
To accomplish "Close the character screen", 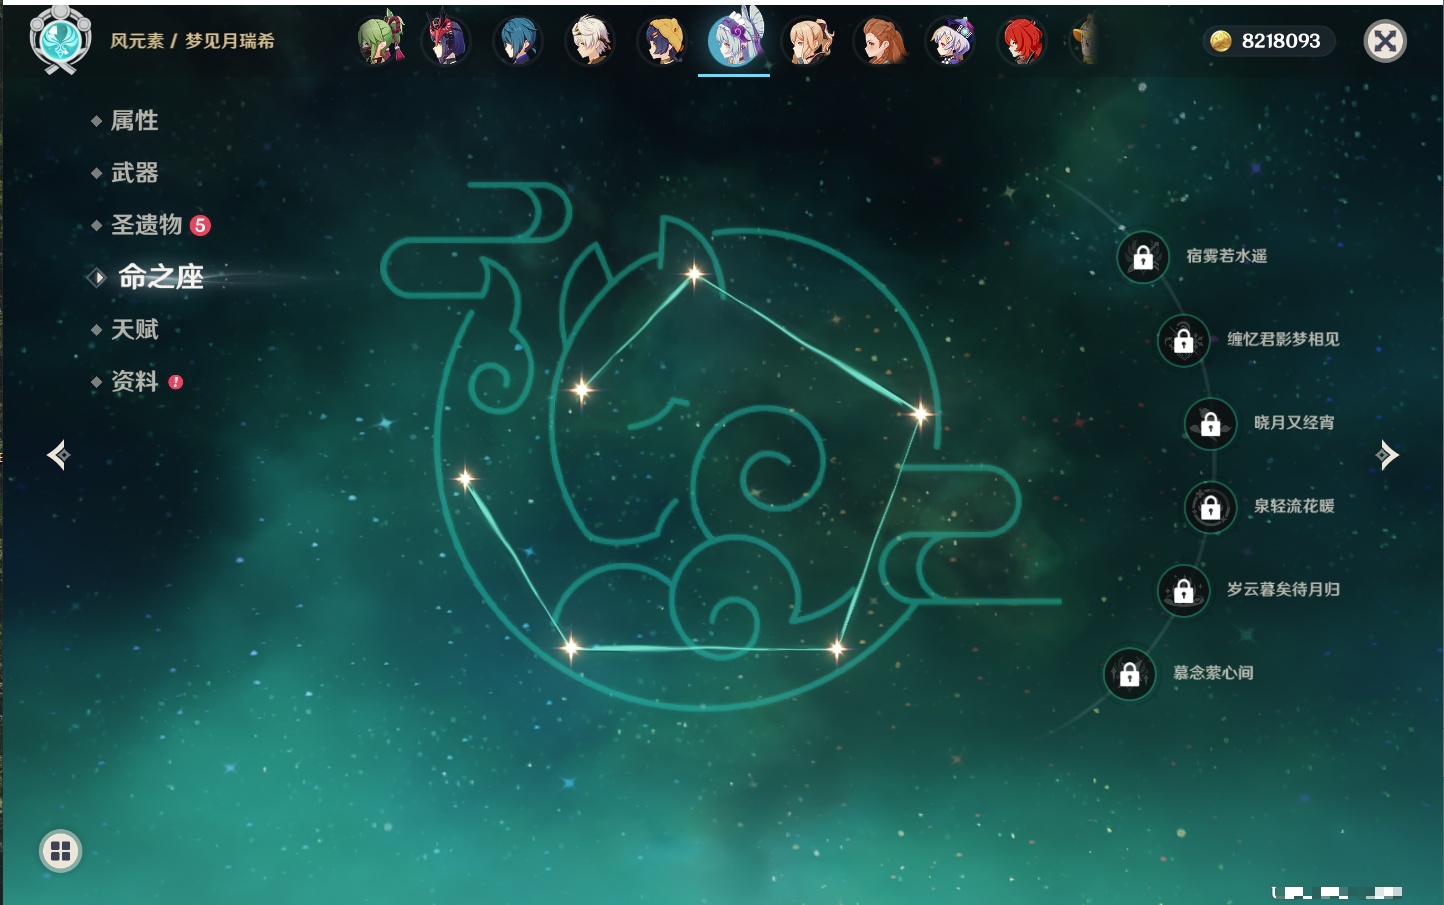I will tap(1385, 41).
